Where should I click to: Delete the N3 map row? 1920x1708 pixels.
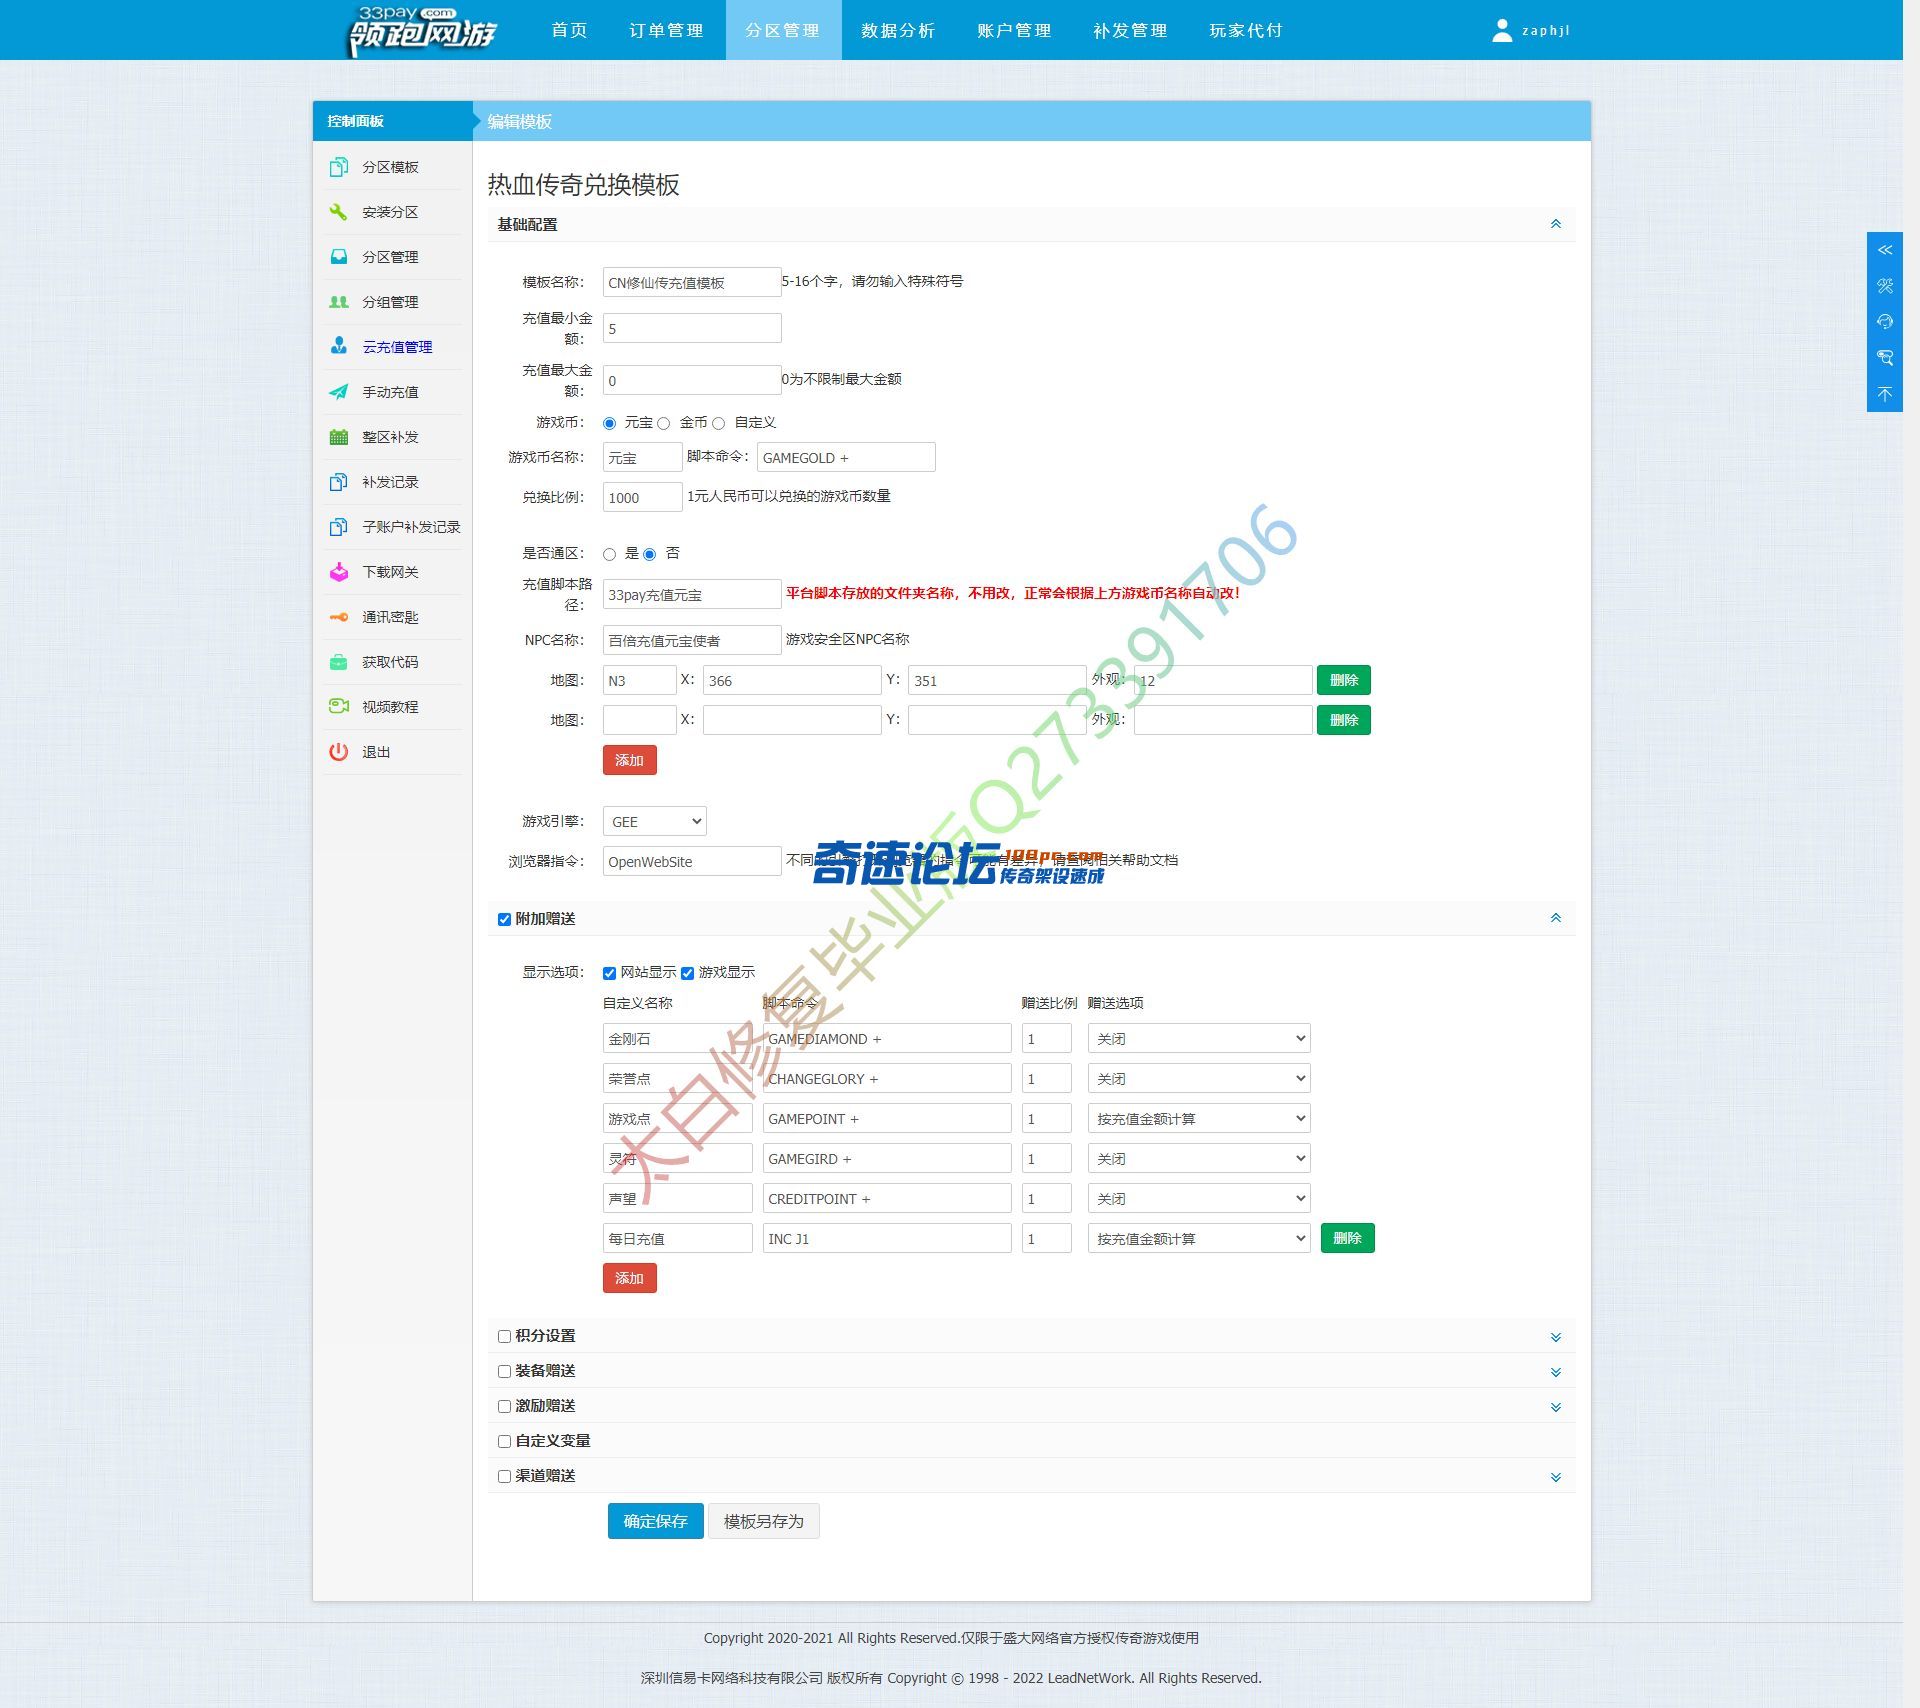(1343, 680)
